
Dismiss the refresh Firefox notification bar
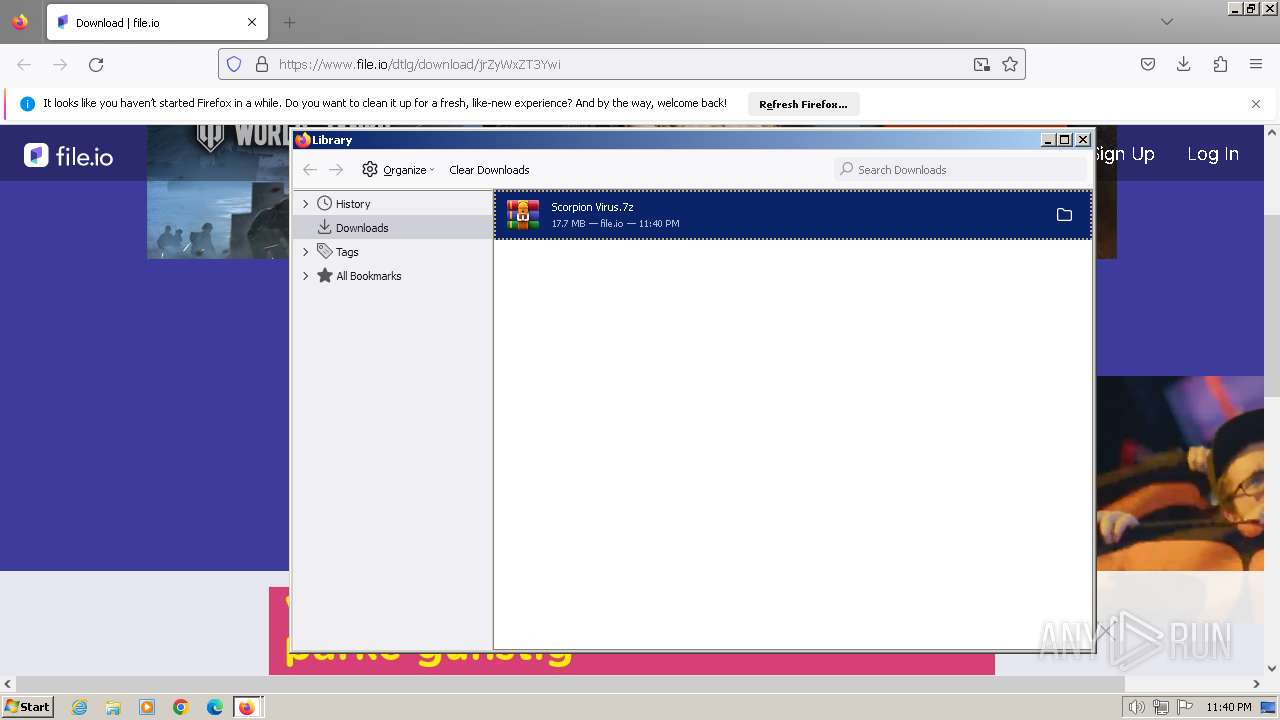point(1256,104)
